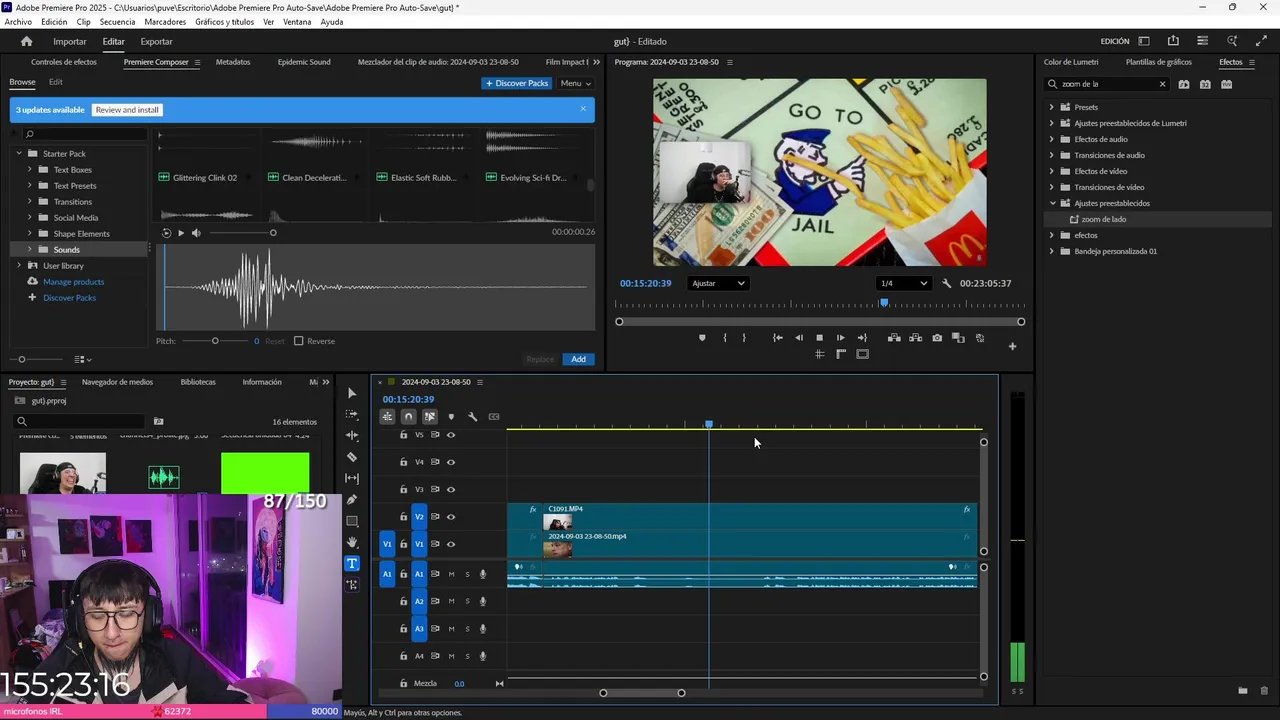
Task: Expand the Transitions folder in Premiere Composer
Action: coord(30,202)
